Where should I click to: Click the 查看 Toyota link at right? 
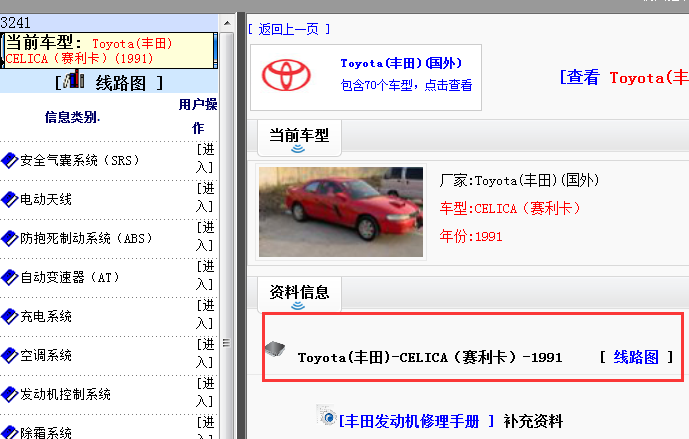click(624, 78)
